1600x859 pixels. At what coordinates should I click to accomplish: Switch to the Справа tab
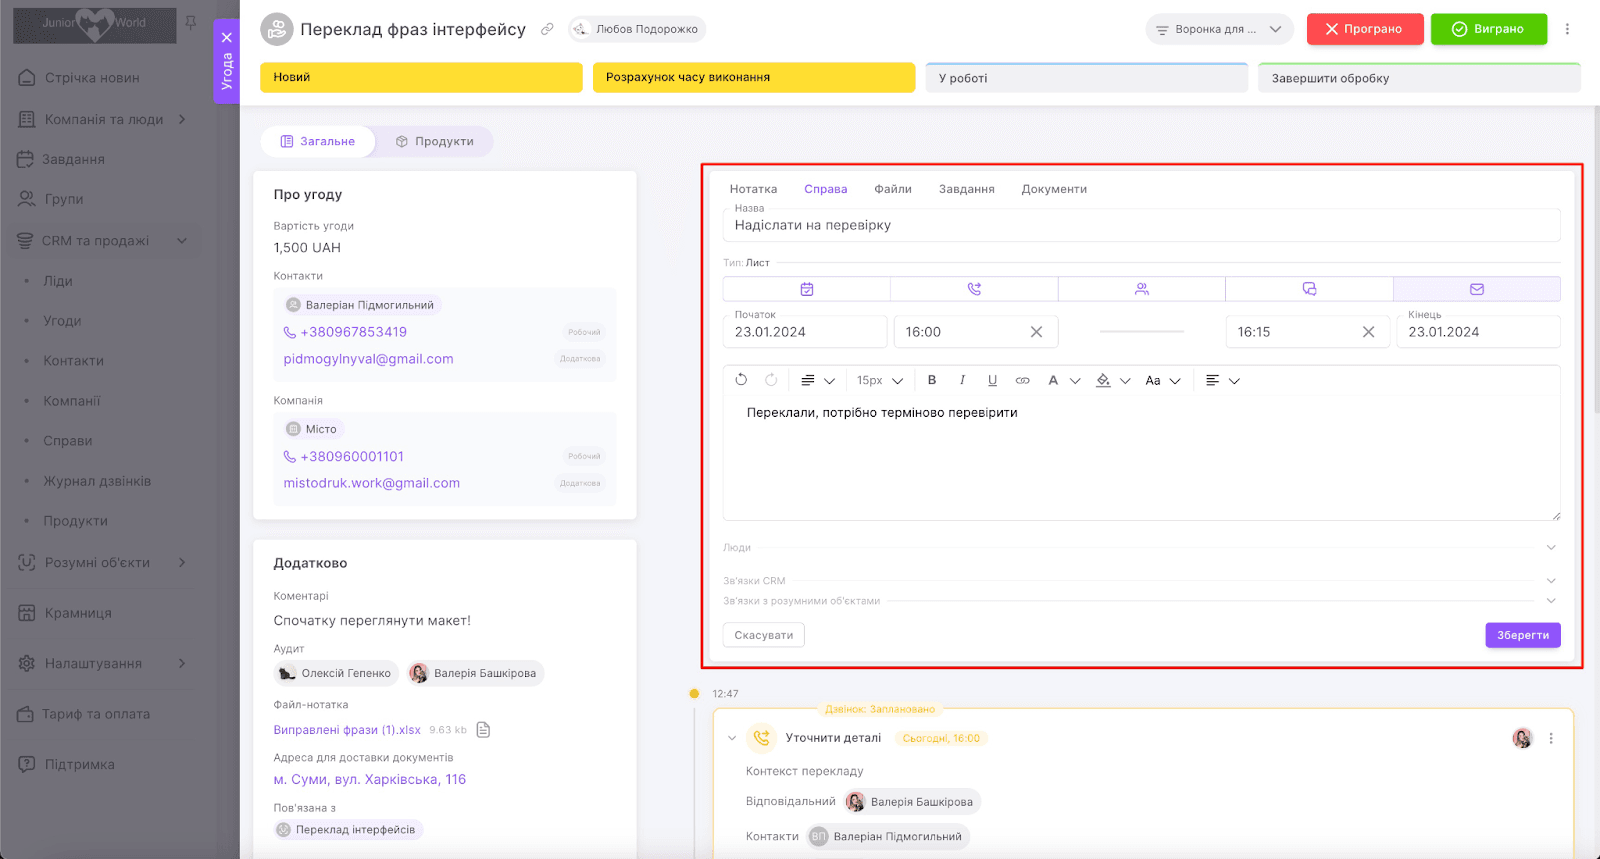coord(826,189)
